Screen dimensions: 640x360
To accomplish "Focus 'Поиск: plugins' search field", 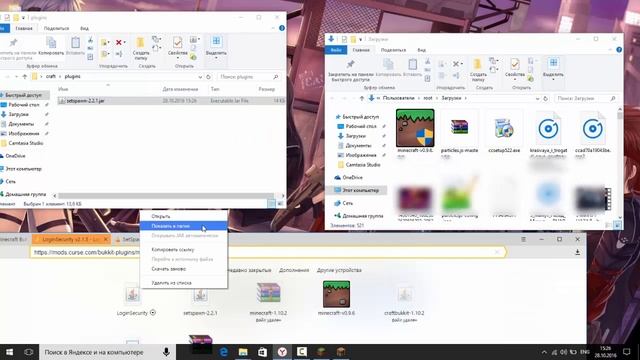I will point(249,77).
